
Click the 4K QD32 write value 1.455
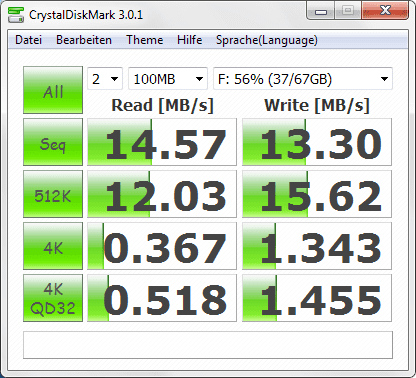pyautogui.click(x=317, y=298)
